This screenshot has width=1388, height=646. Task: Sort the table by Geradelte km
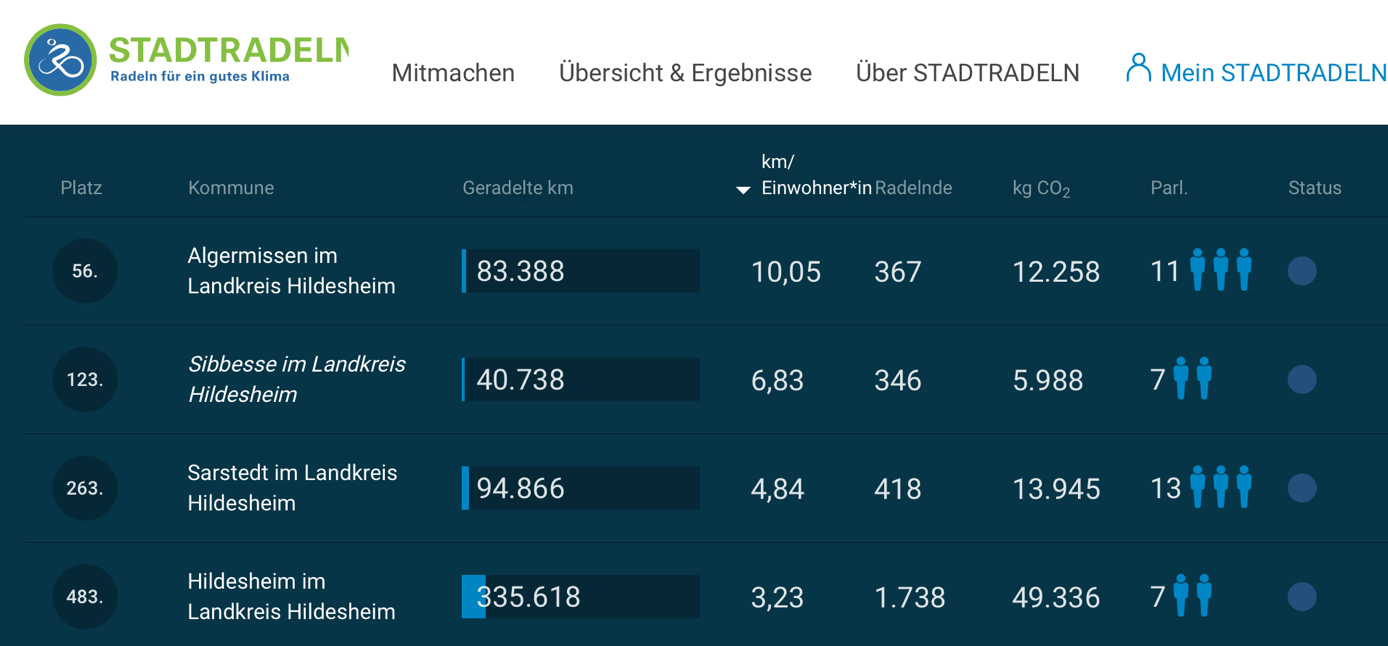[x=517, y=188]
